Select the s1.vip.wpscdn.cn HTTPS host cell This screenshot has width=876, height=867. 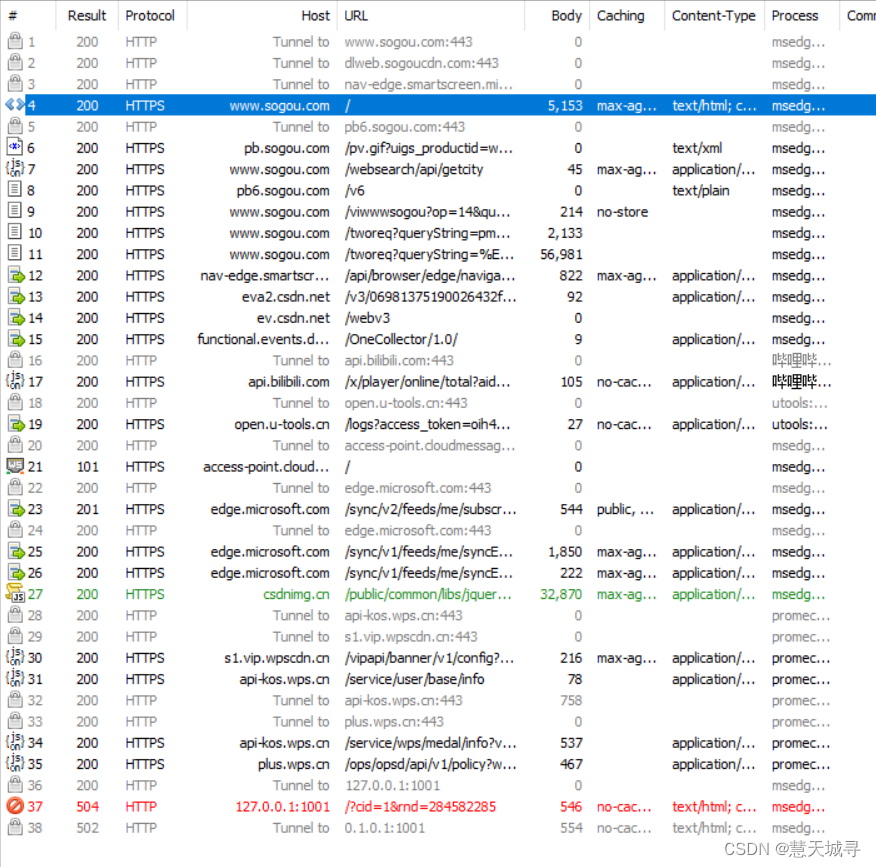[277, 658]
